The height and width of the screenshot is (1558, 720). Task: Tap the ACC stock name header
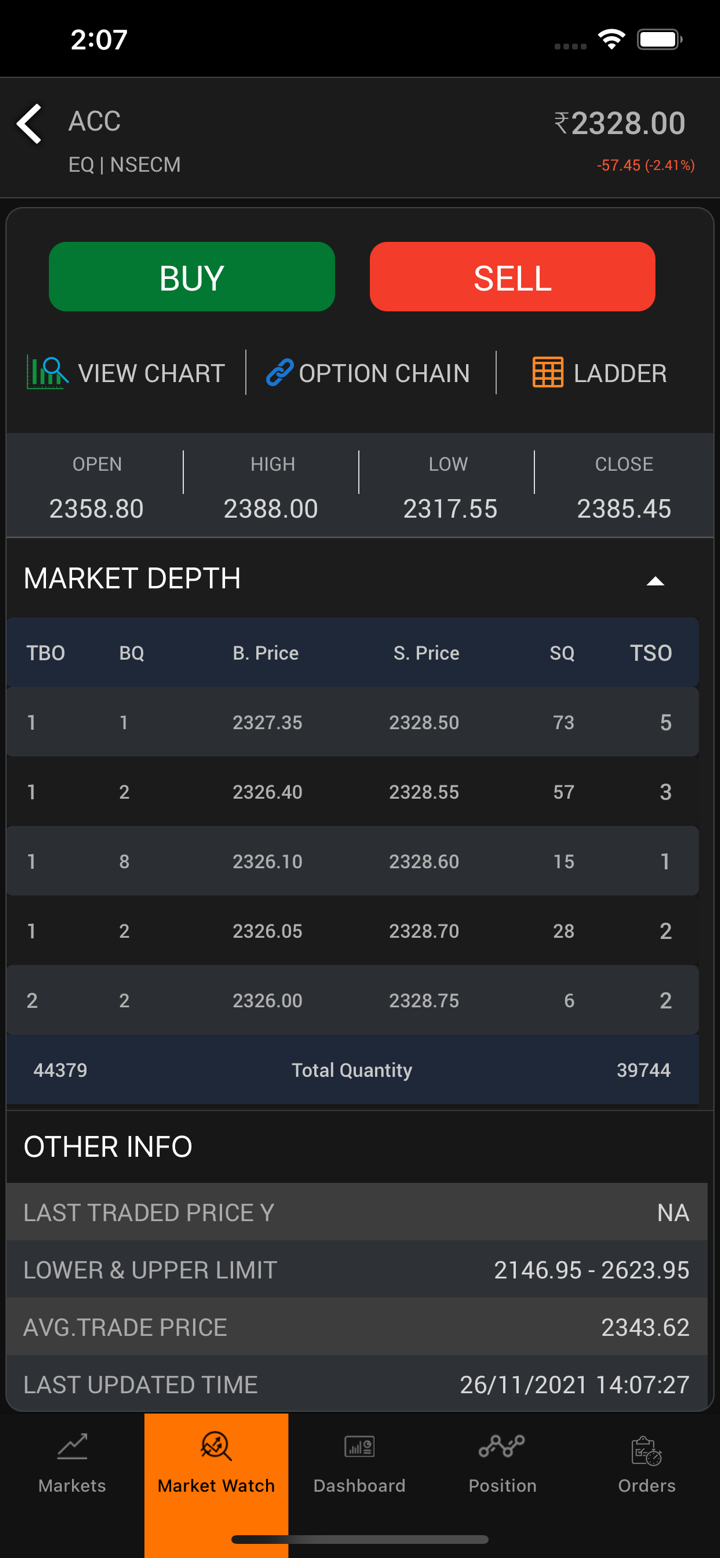pos(95,121)
